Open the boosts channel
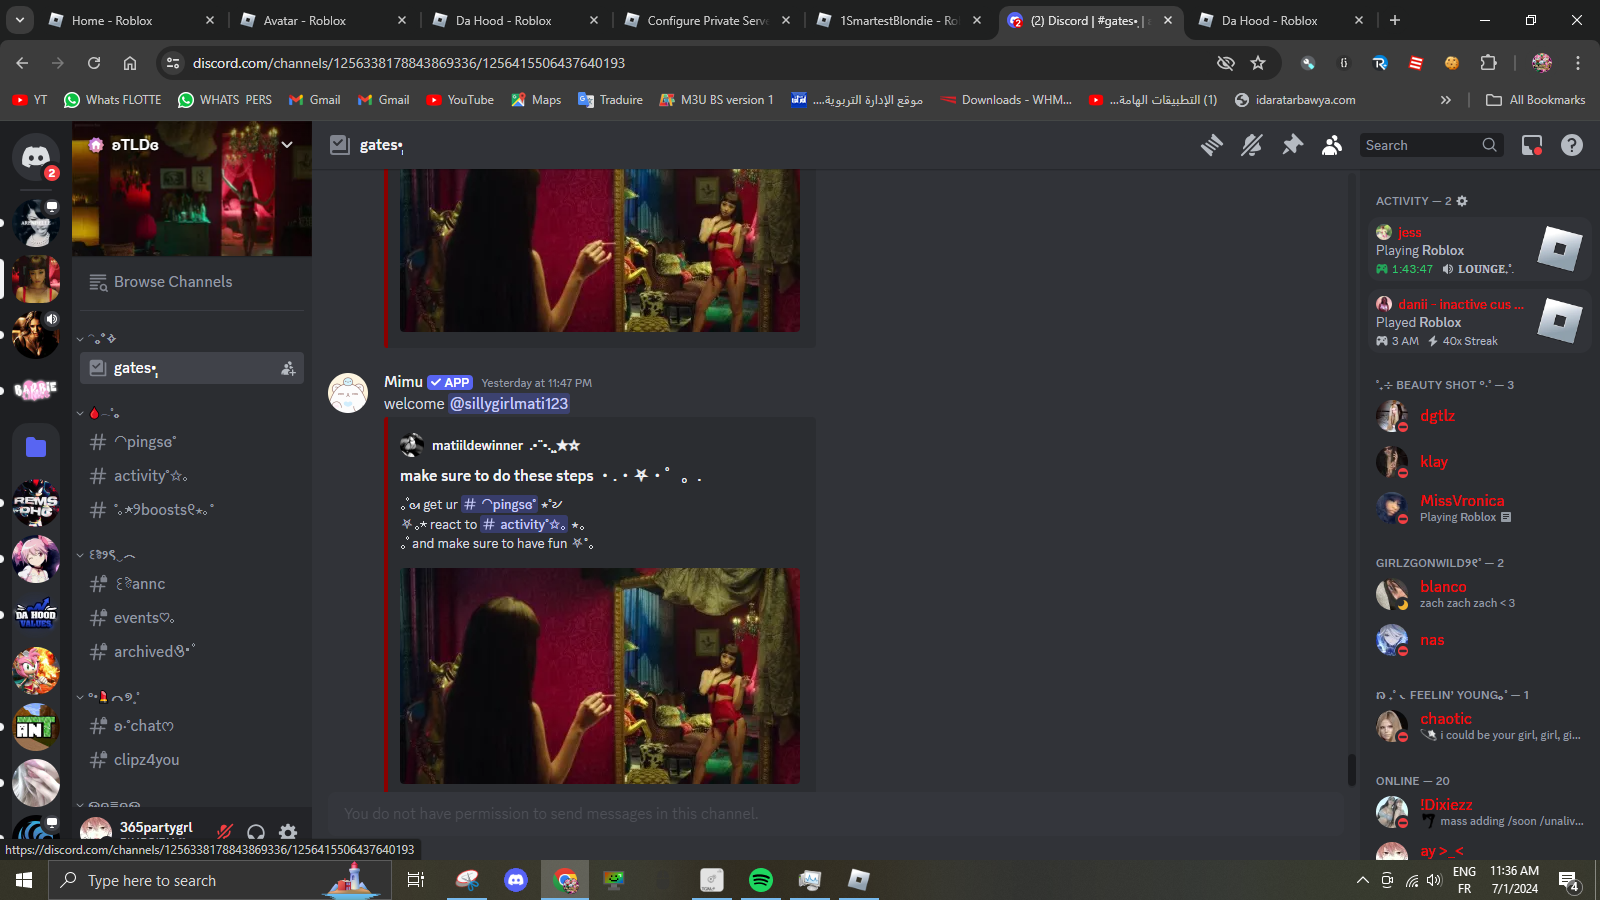 click(x=192, y=510)
